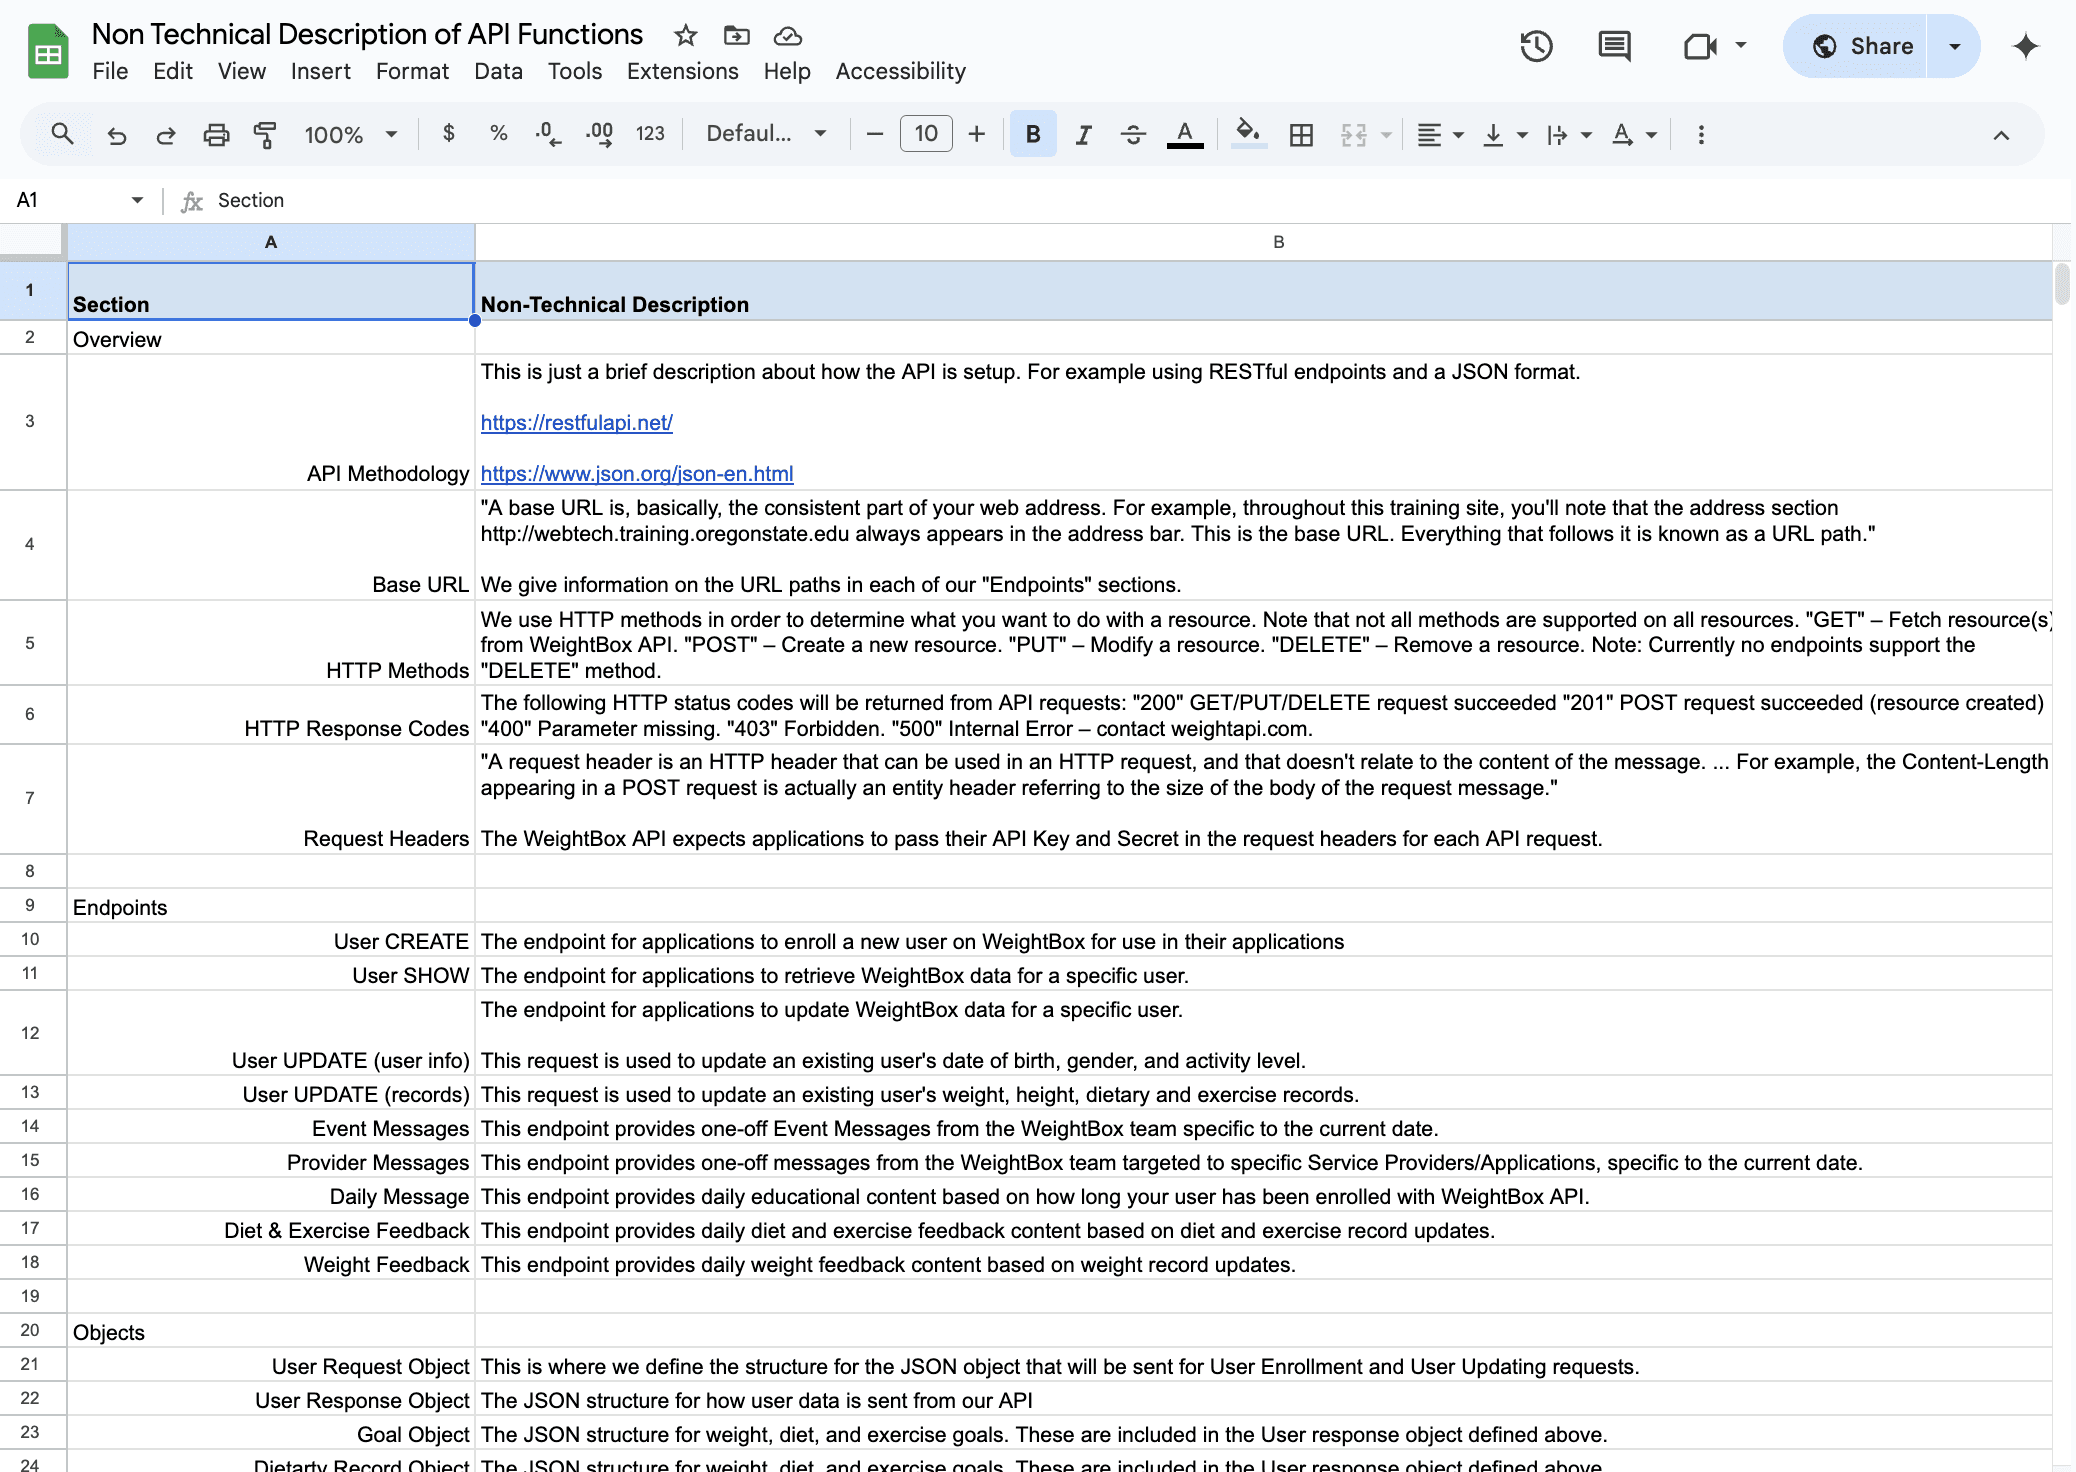Star this spreadsheet document

685,36
